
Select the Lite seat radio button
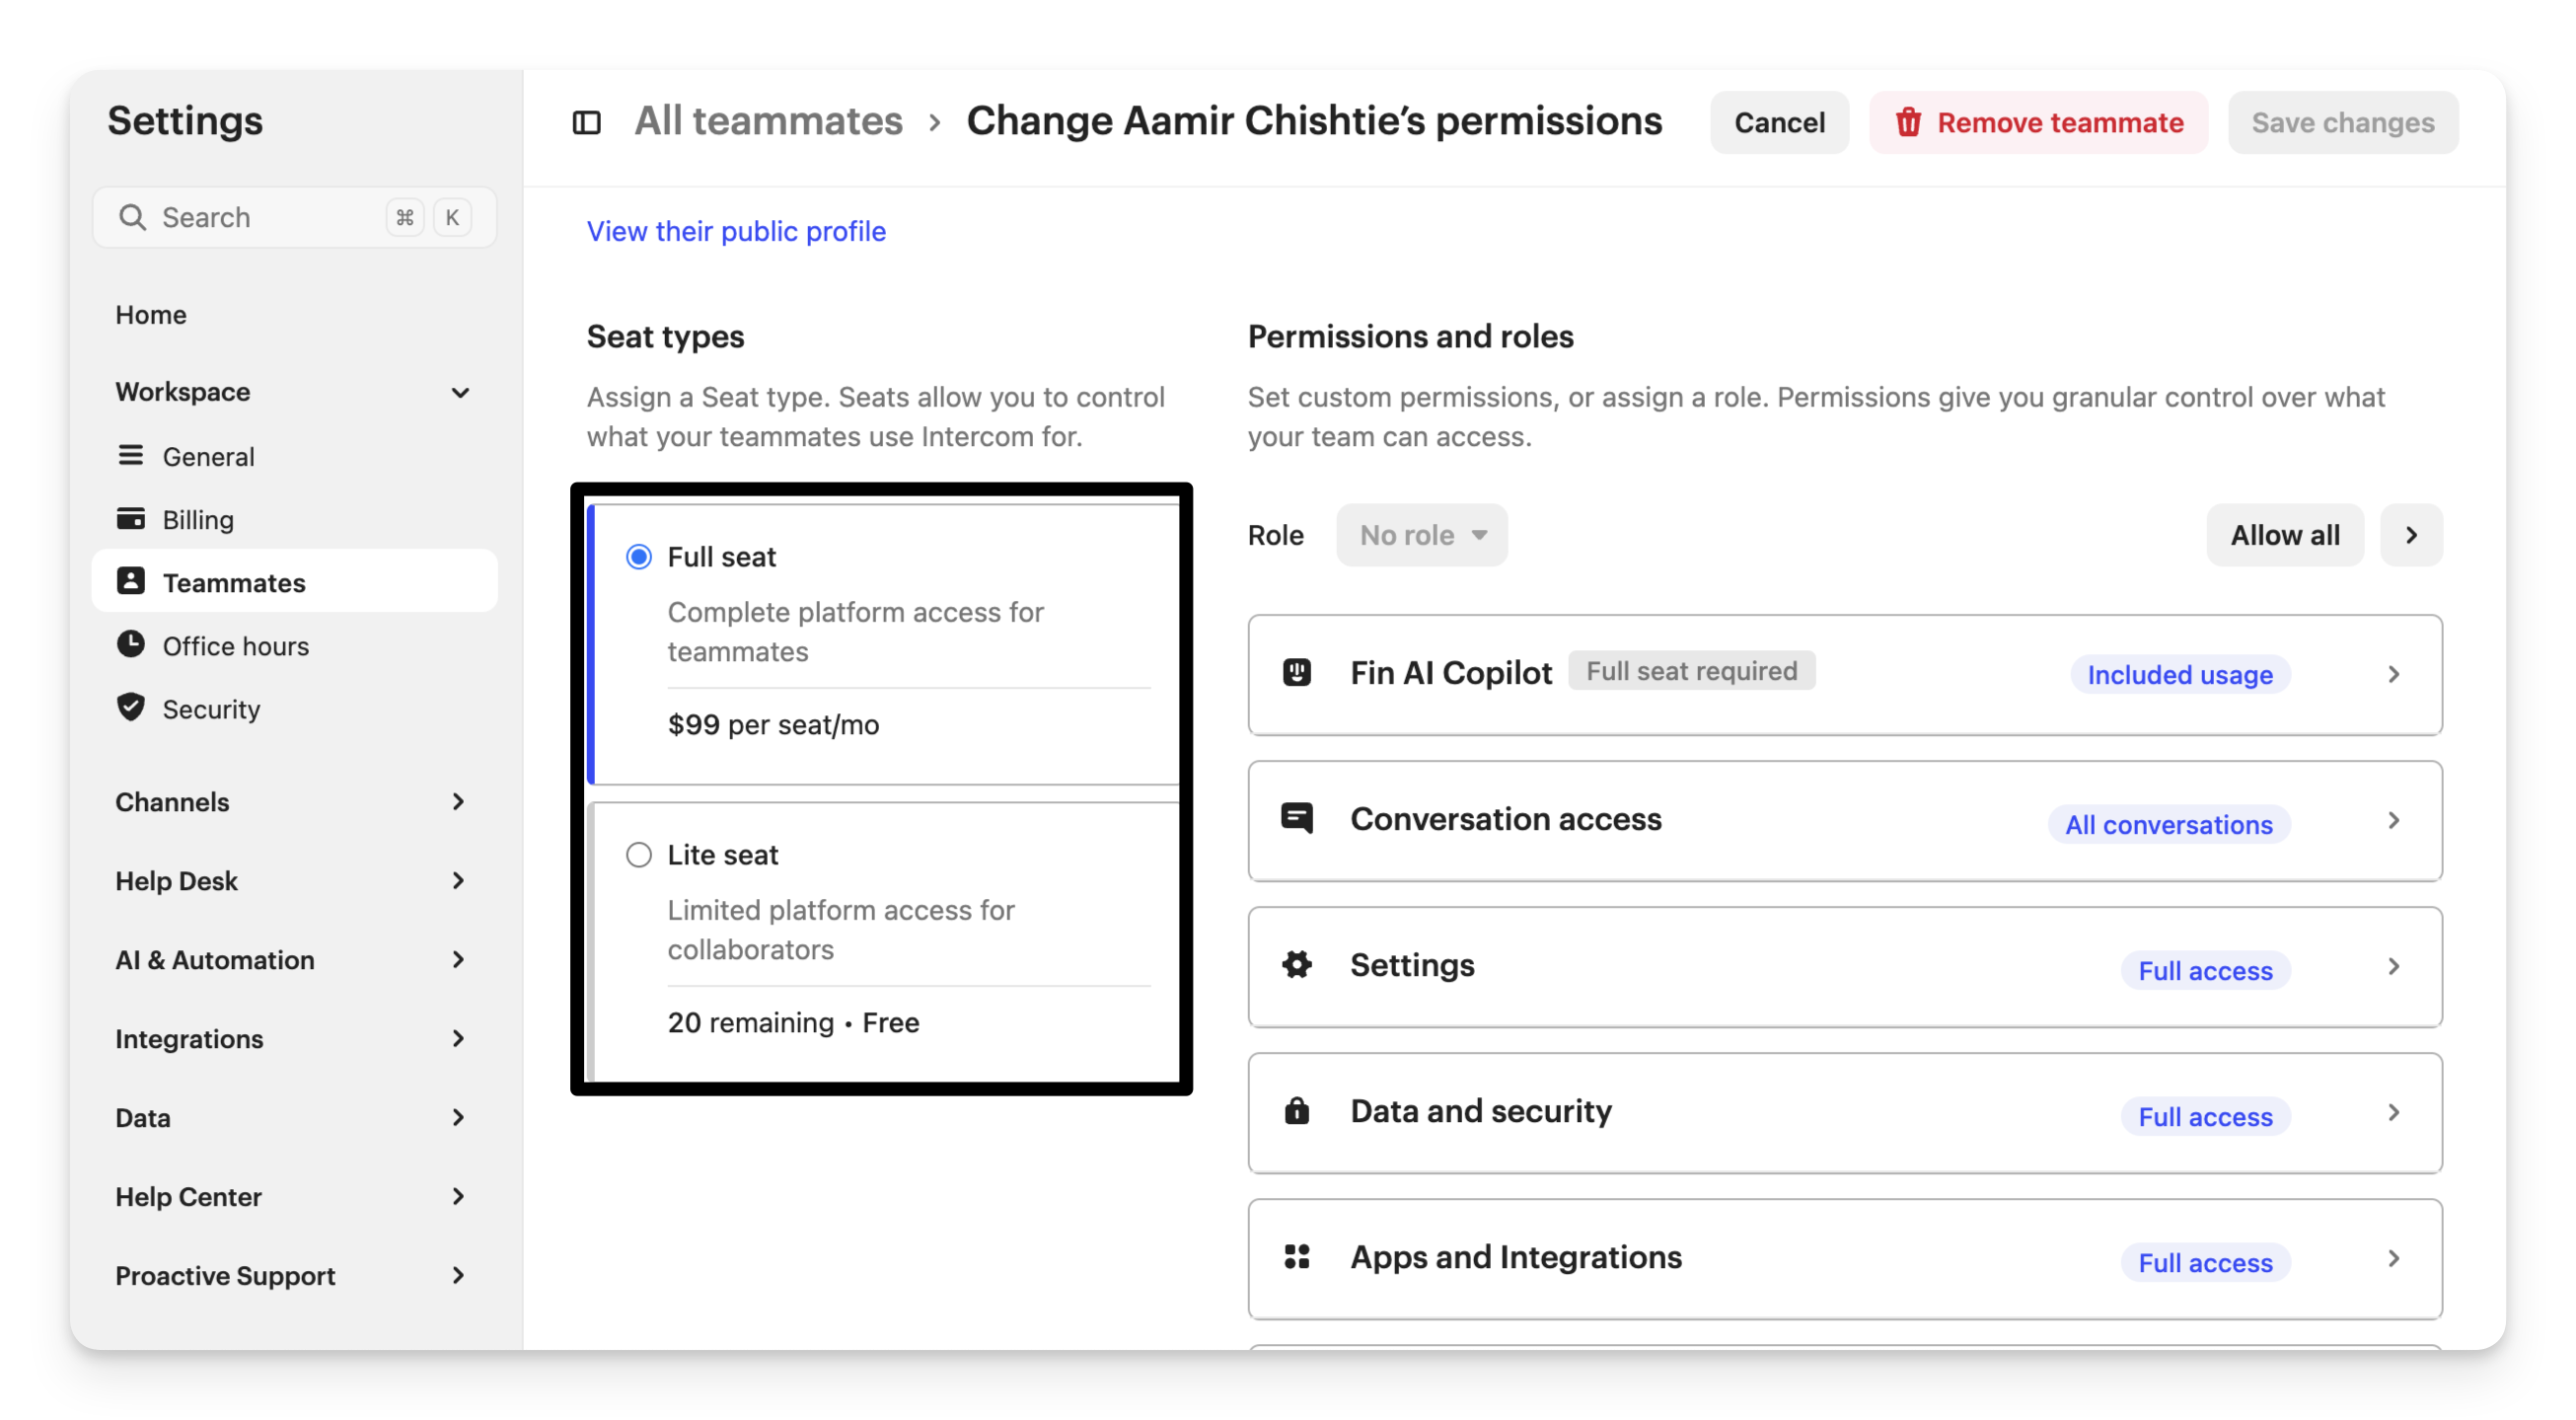tap(639, 855)
